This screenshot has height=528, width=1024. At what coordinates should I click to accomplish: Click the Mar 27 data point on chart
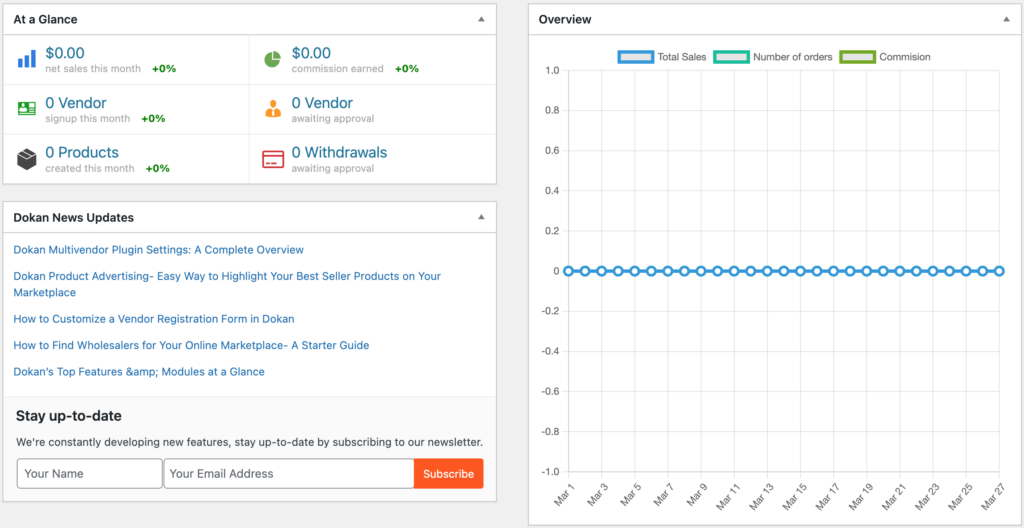[x=999, y=271]
